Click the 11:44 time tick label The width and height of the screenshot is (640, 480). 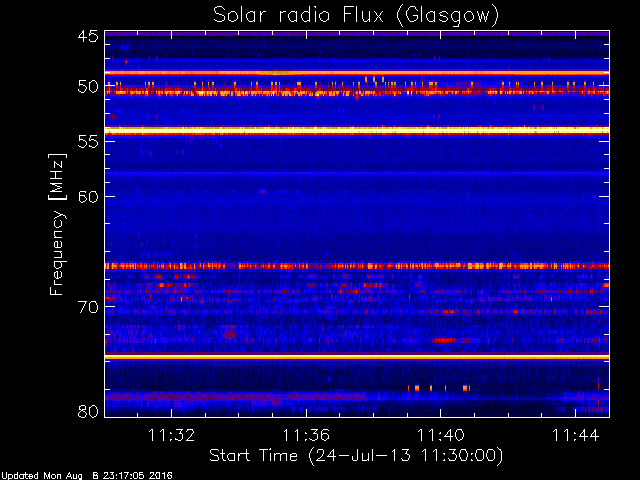click(576, 435)
